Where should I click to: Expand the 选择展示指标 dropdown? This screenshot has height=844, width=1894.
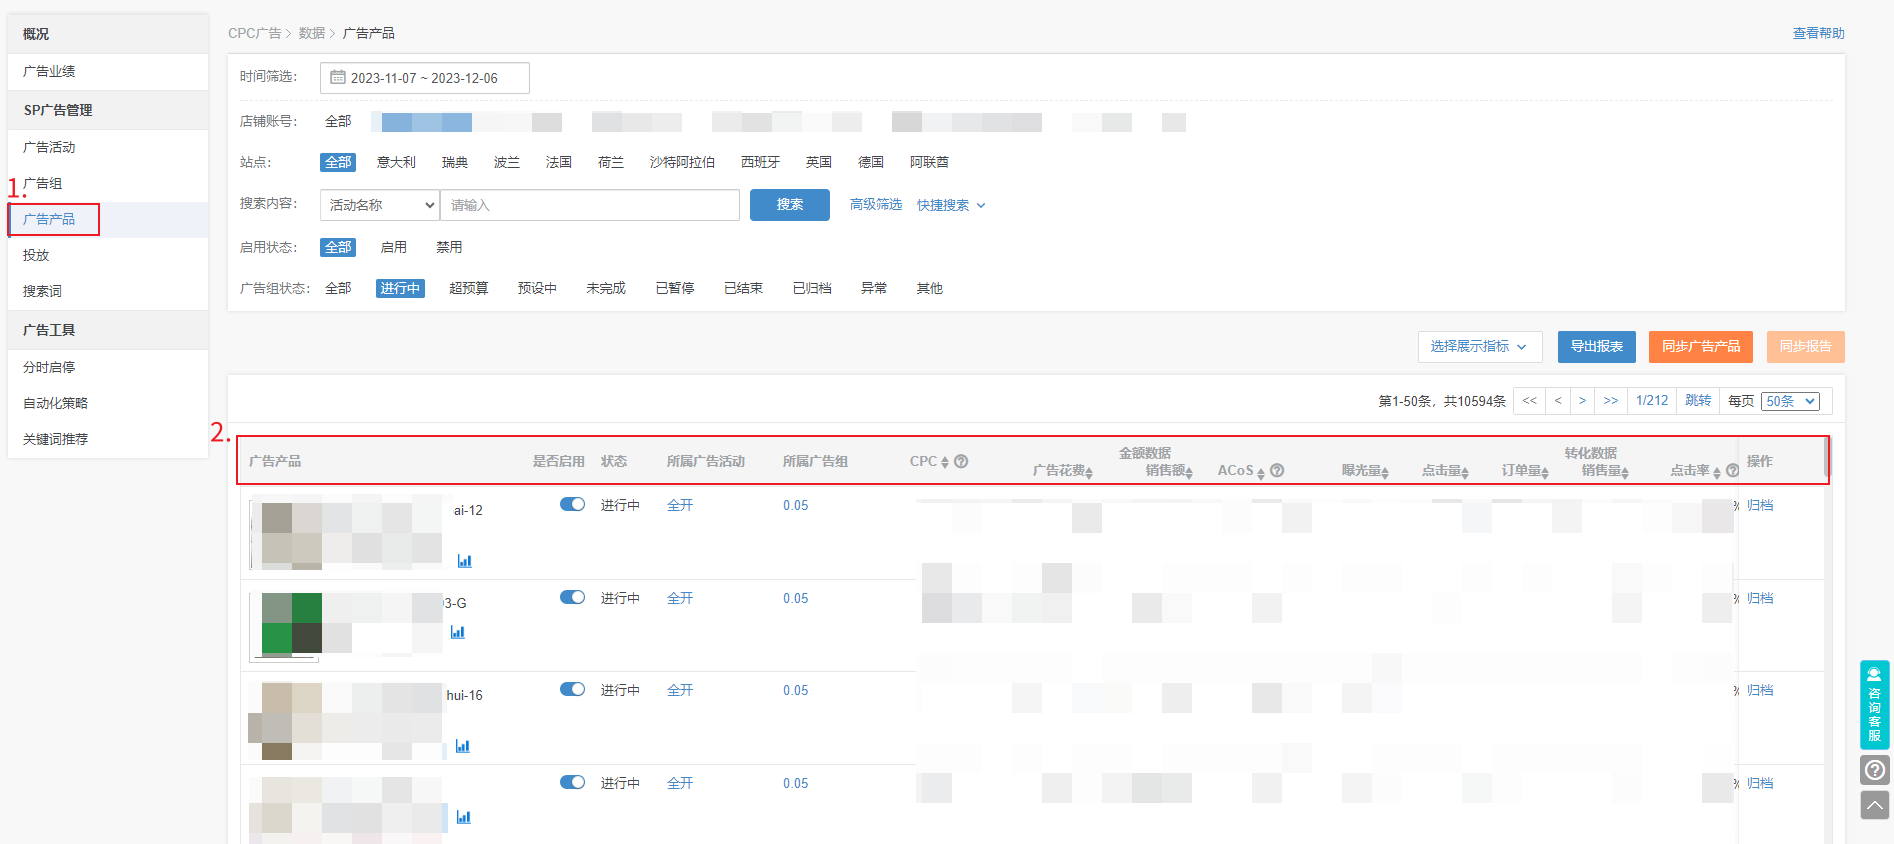coord(1479,347)
